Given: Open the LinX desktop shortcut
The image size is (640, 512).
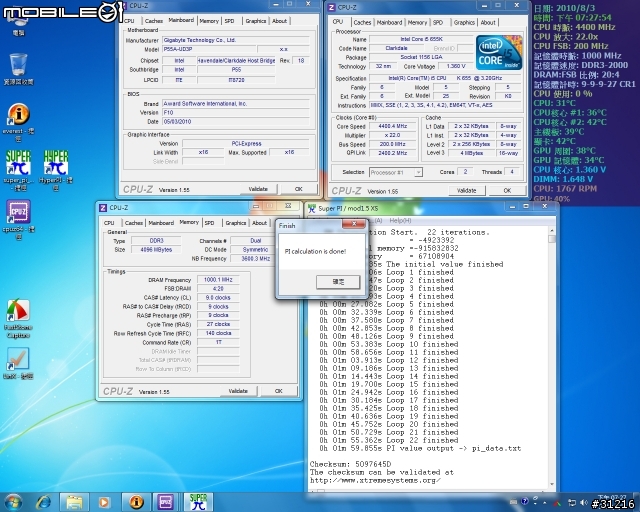Looking at the screenshot, I should [x=18, y=363].
